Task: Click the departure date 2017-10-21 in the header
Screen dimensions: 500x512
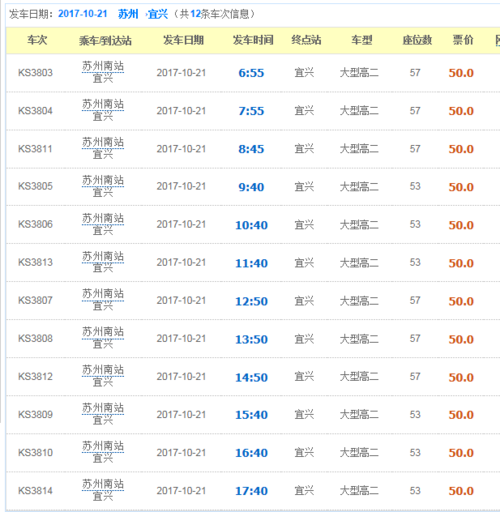Action: (82, 14)
